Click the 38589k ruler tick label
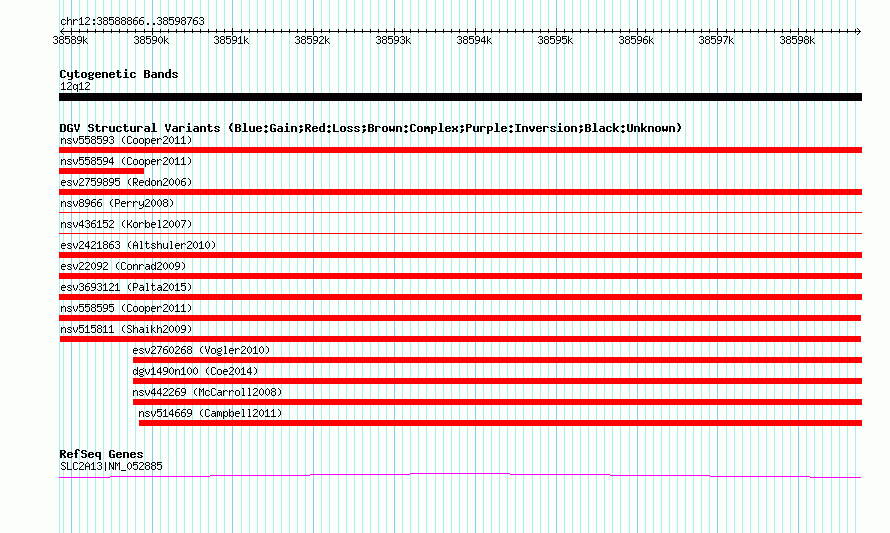890x533 pixels. click(x=70, y=40)
